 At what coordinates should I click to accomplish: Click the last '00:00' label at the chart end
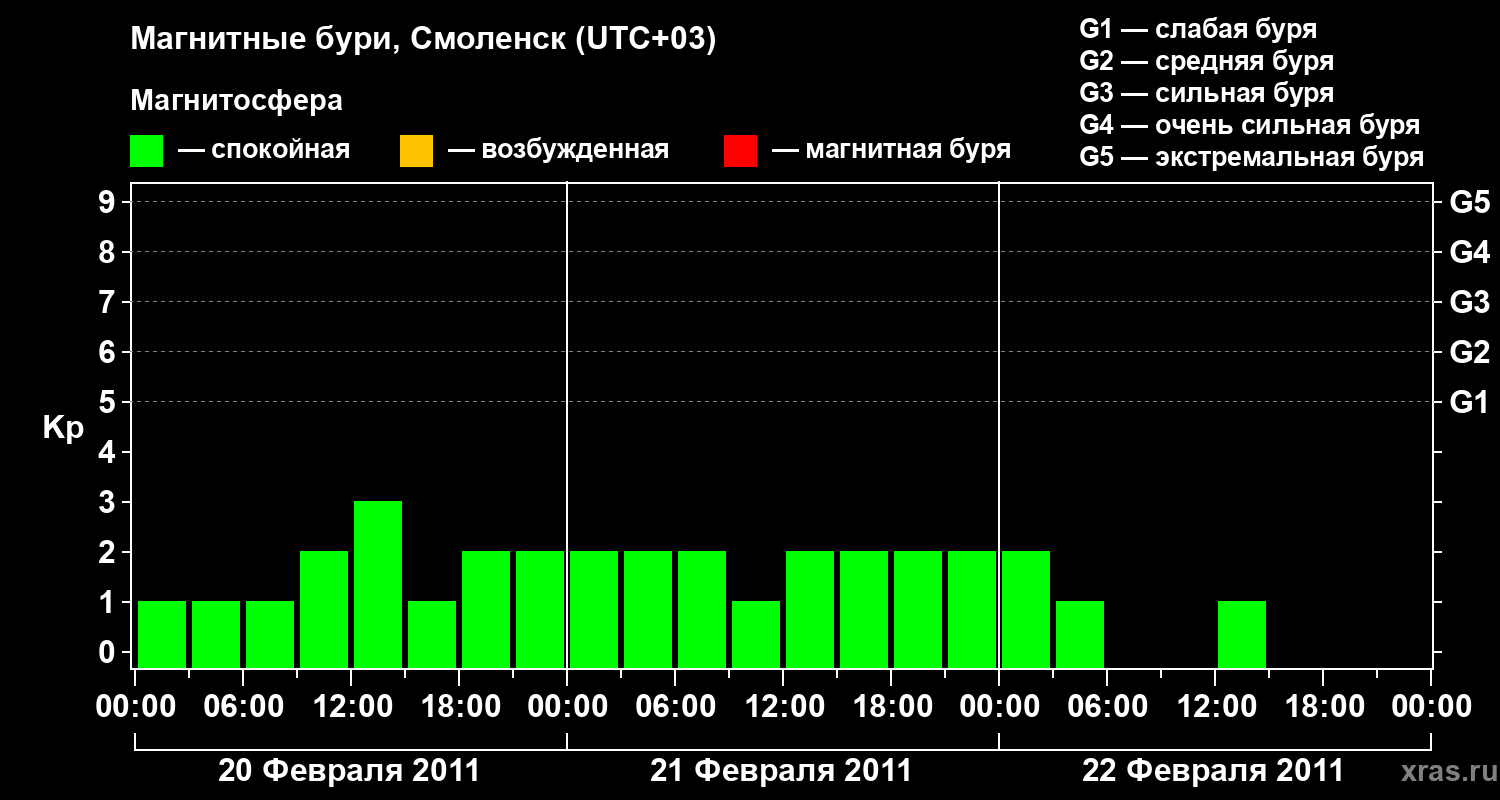(1431, 707)
